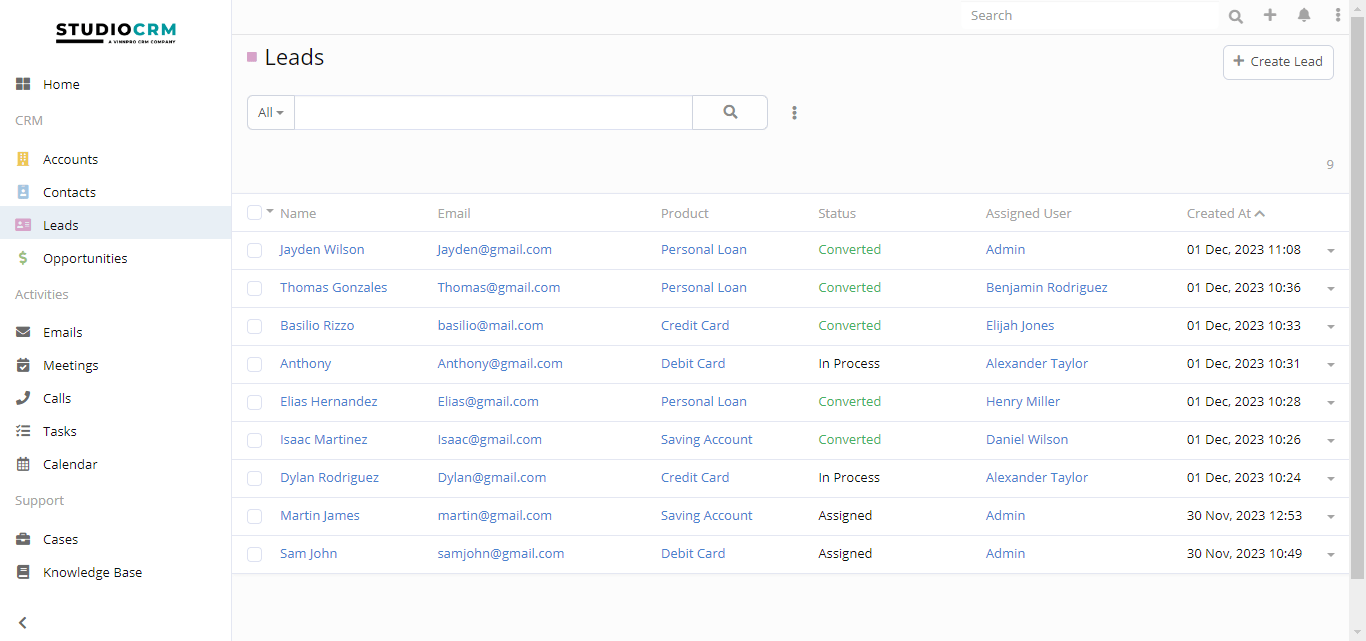This screenshot has height=641, width=1366.
Task: Open the Basilio Rizzo lead link
Action: [x=317, y=325]
